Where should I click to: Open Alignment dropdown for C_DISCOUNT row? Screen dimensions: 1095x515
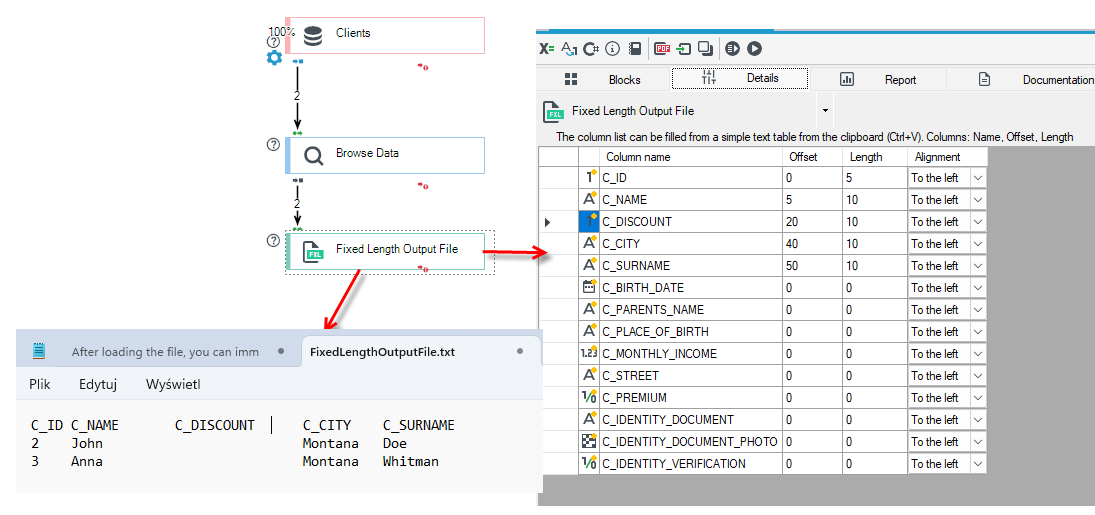tap(978, 222)
